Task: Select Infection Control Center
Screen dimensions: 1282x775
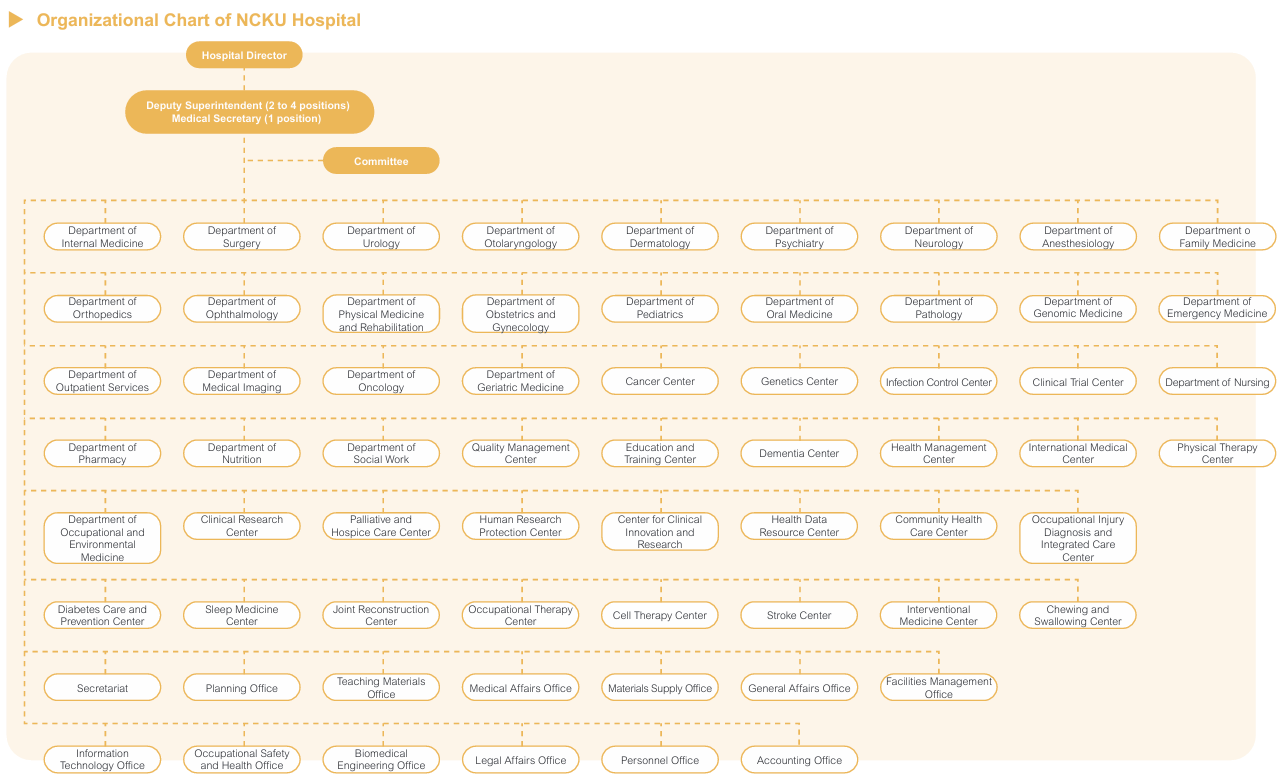Action: 939,381
